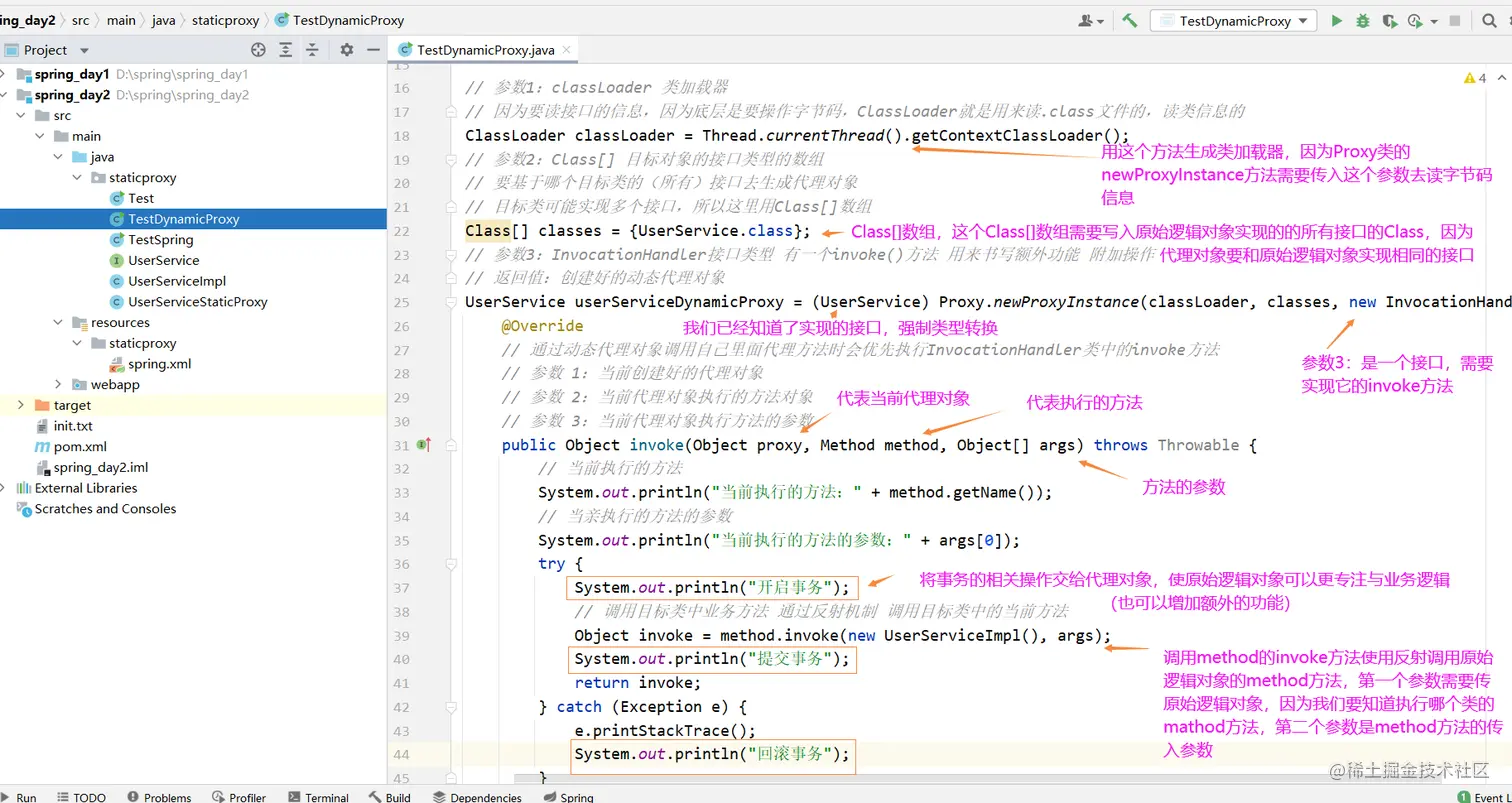
Task: Click the override gutter icon on line 31
Action: [x=423, y=445]
